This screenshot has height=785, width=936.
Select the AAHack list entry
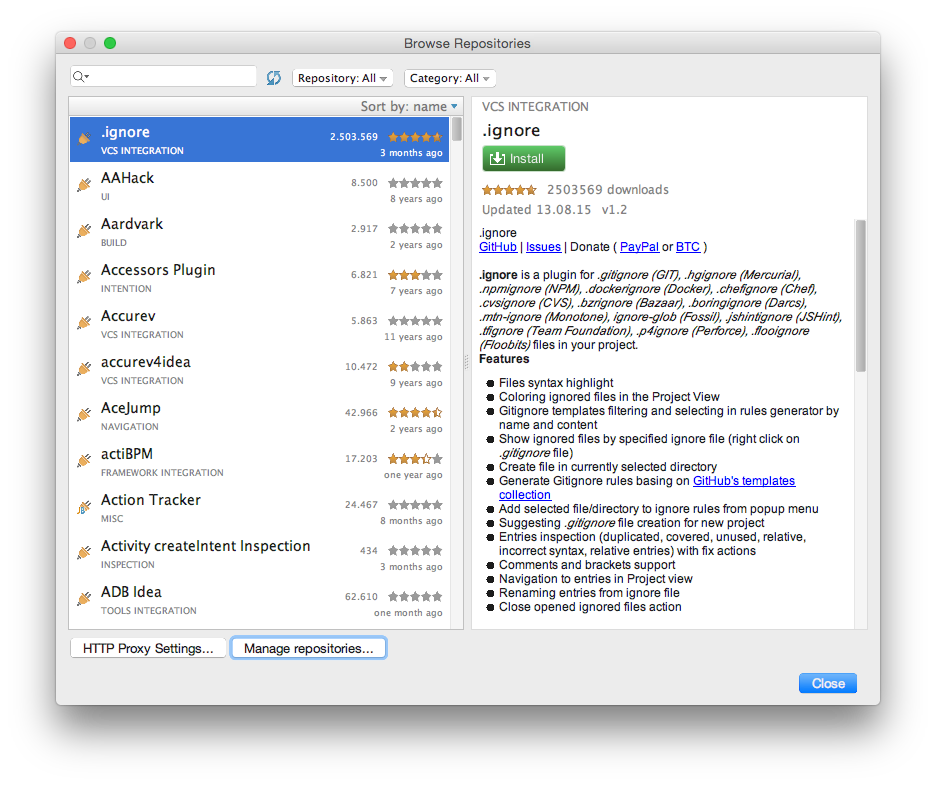point(250,184)
